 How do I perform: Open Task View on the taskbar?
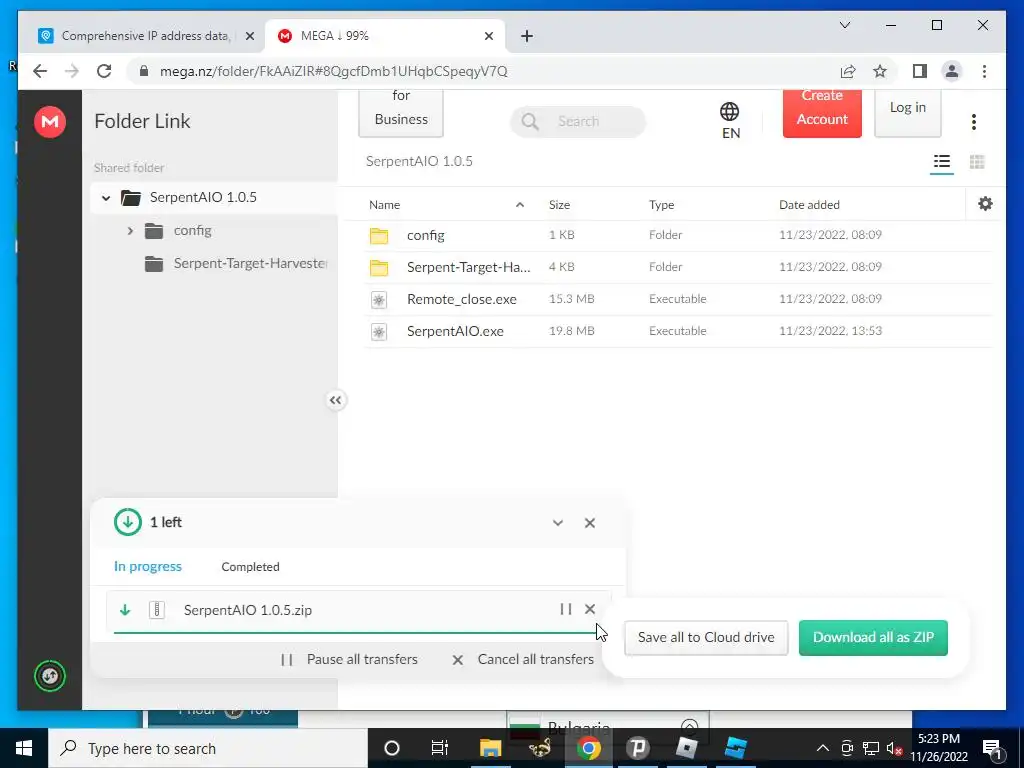(x=440, y=748)
